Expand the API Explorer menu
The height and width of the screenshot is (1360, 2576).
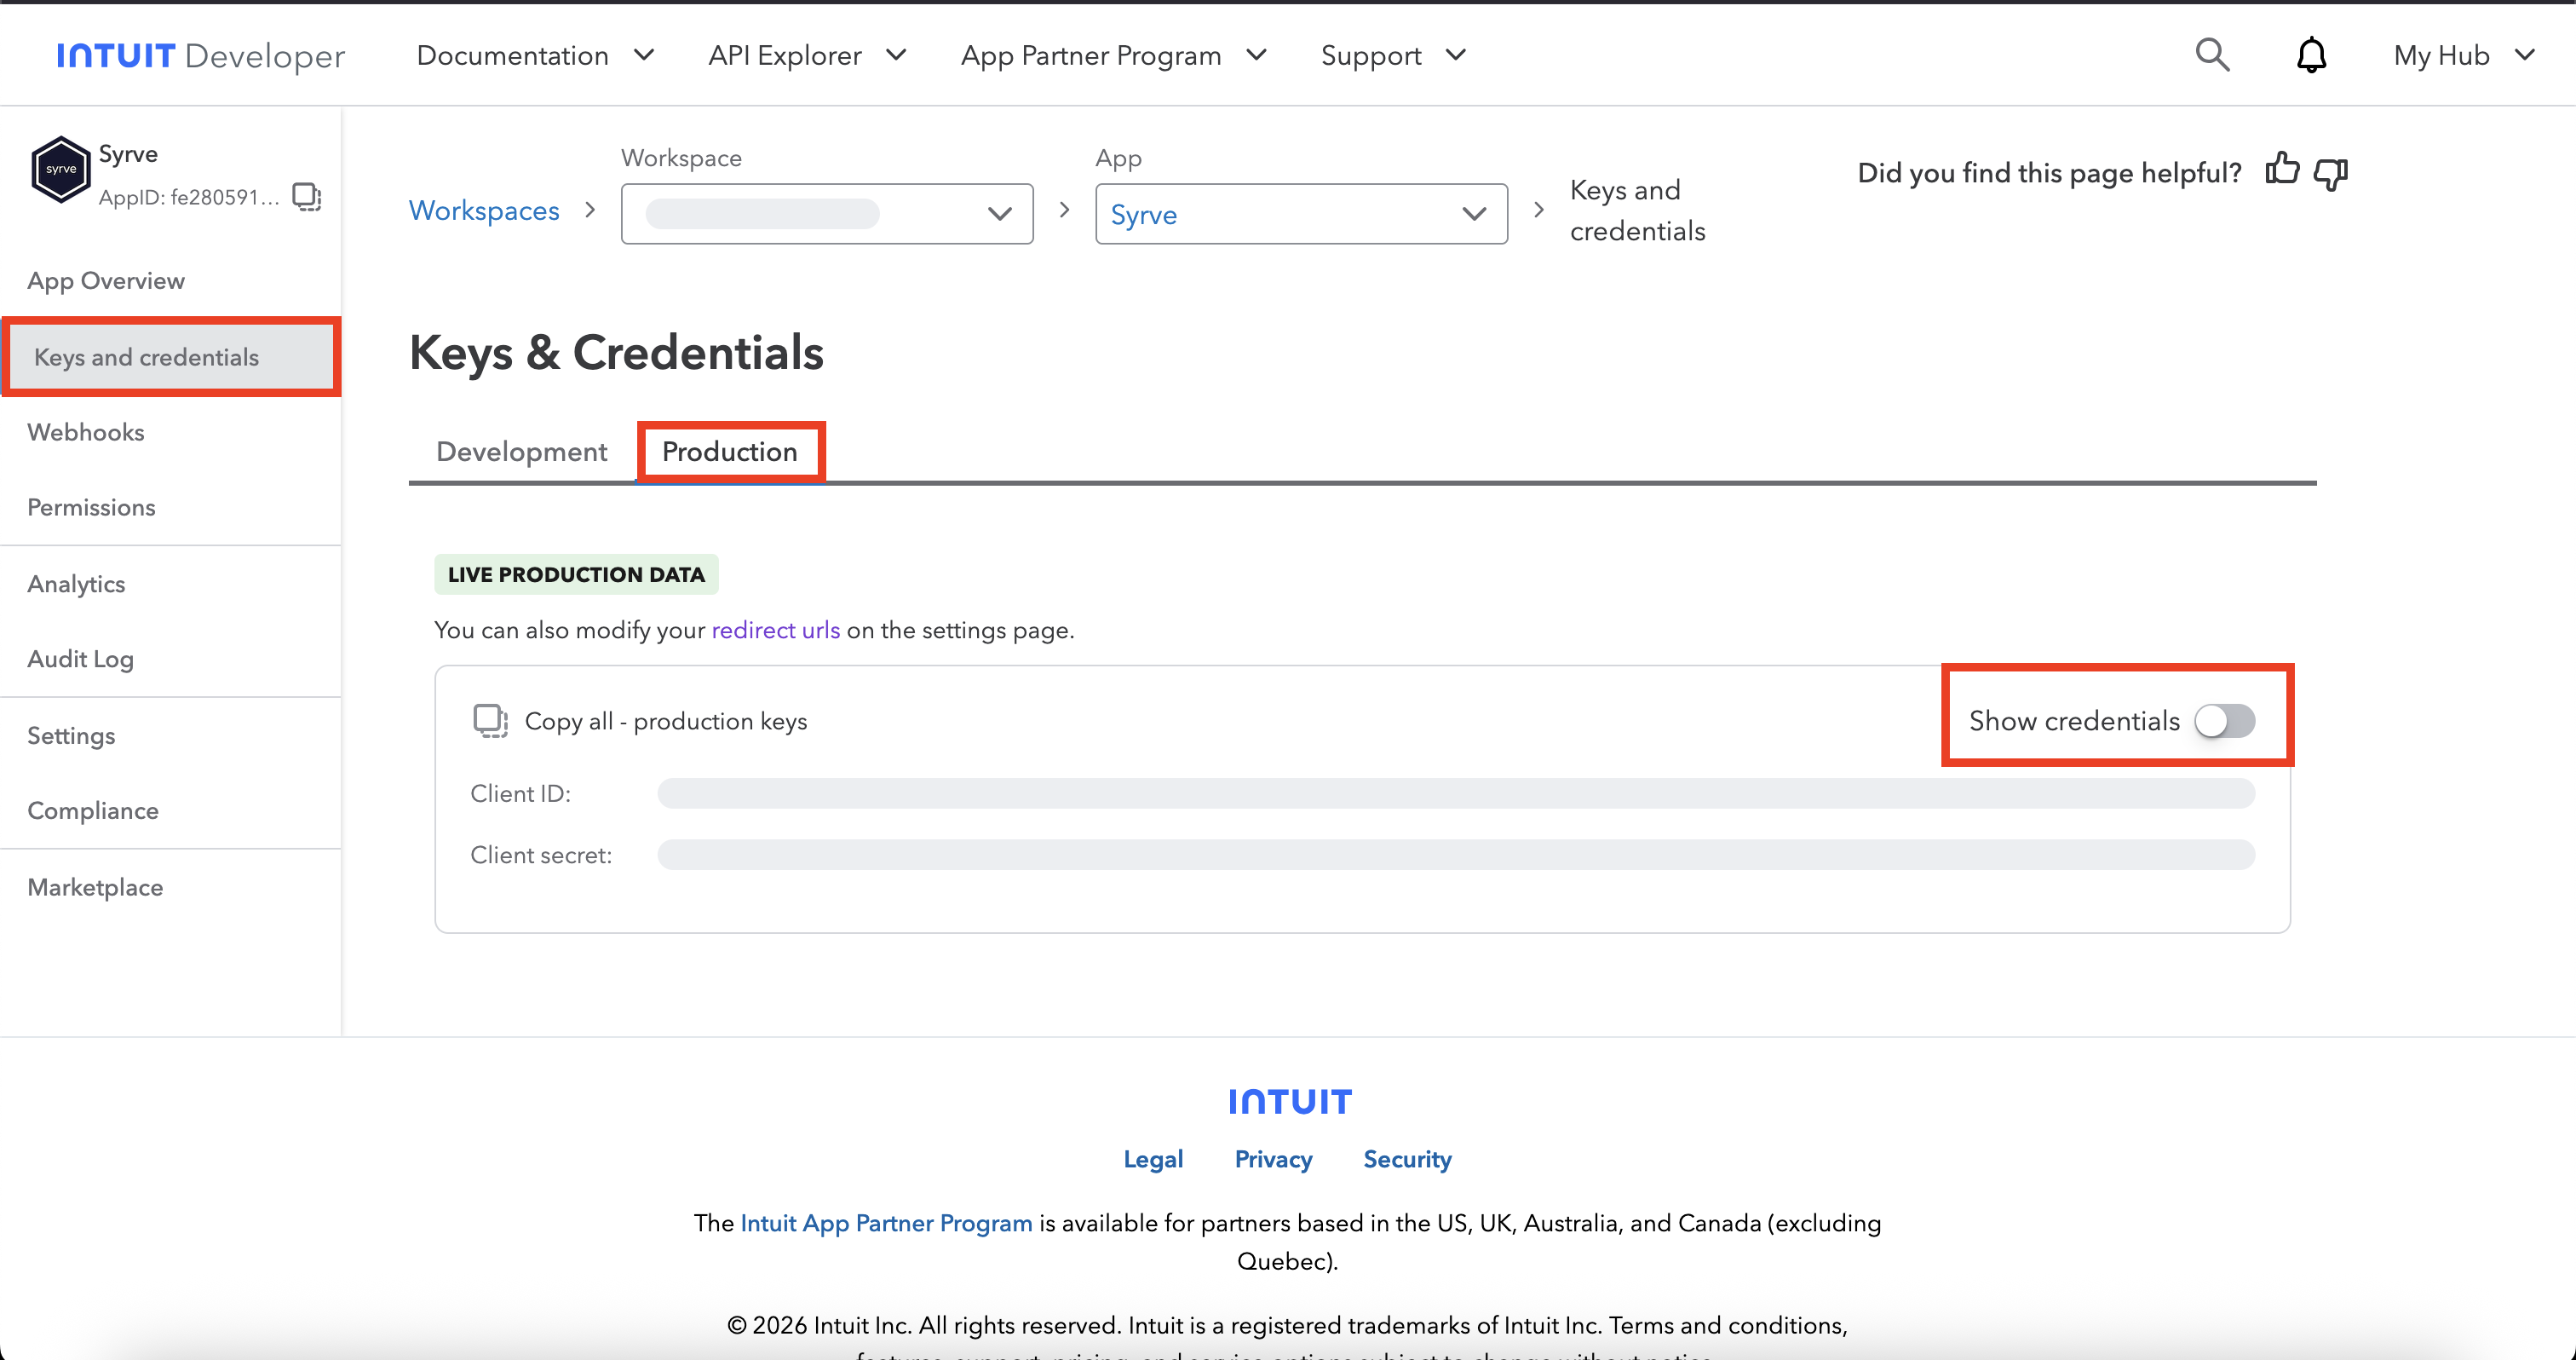click(x=807, y=55)
